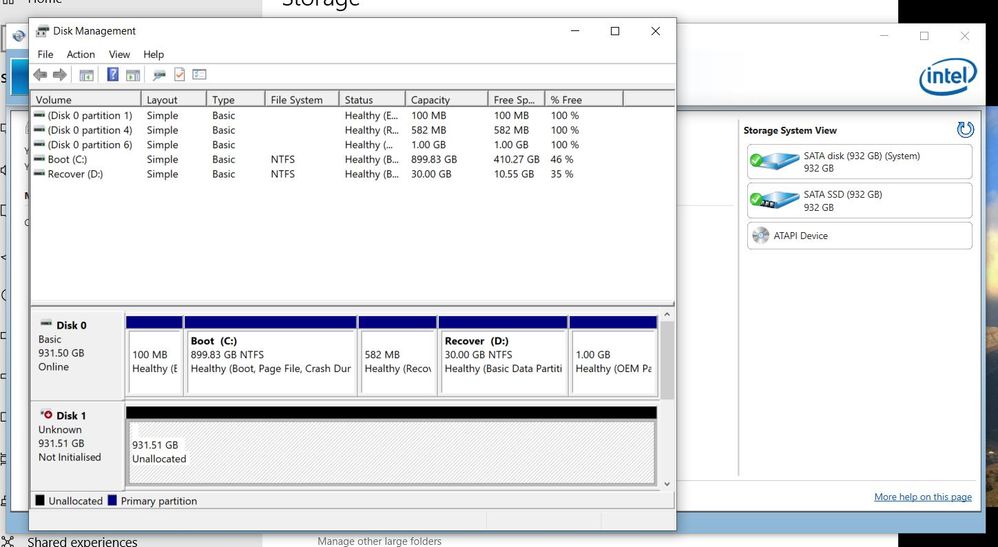Open the File menu
Viewport: 998px width, 547px height.
(45, 54)
